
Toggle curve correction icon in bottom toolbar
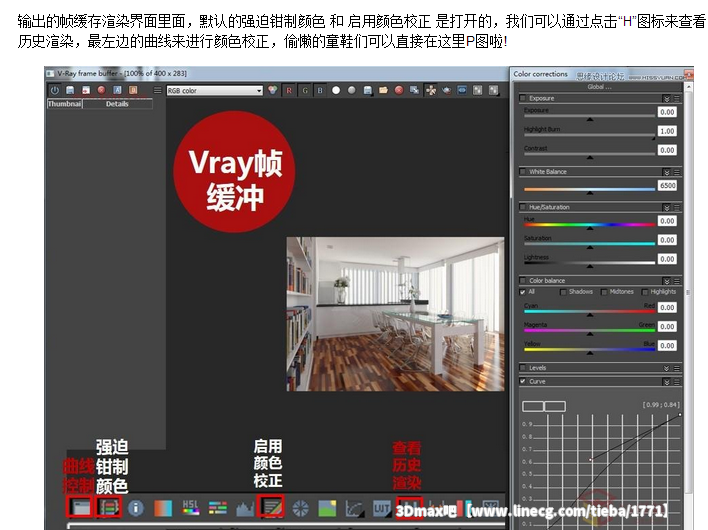pos(354,509)
